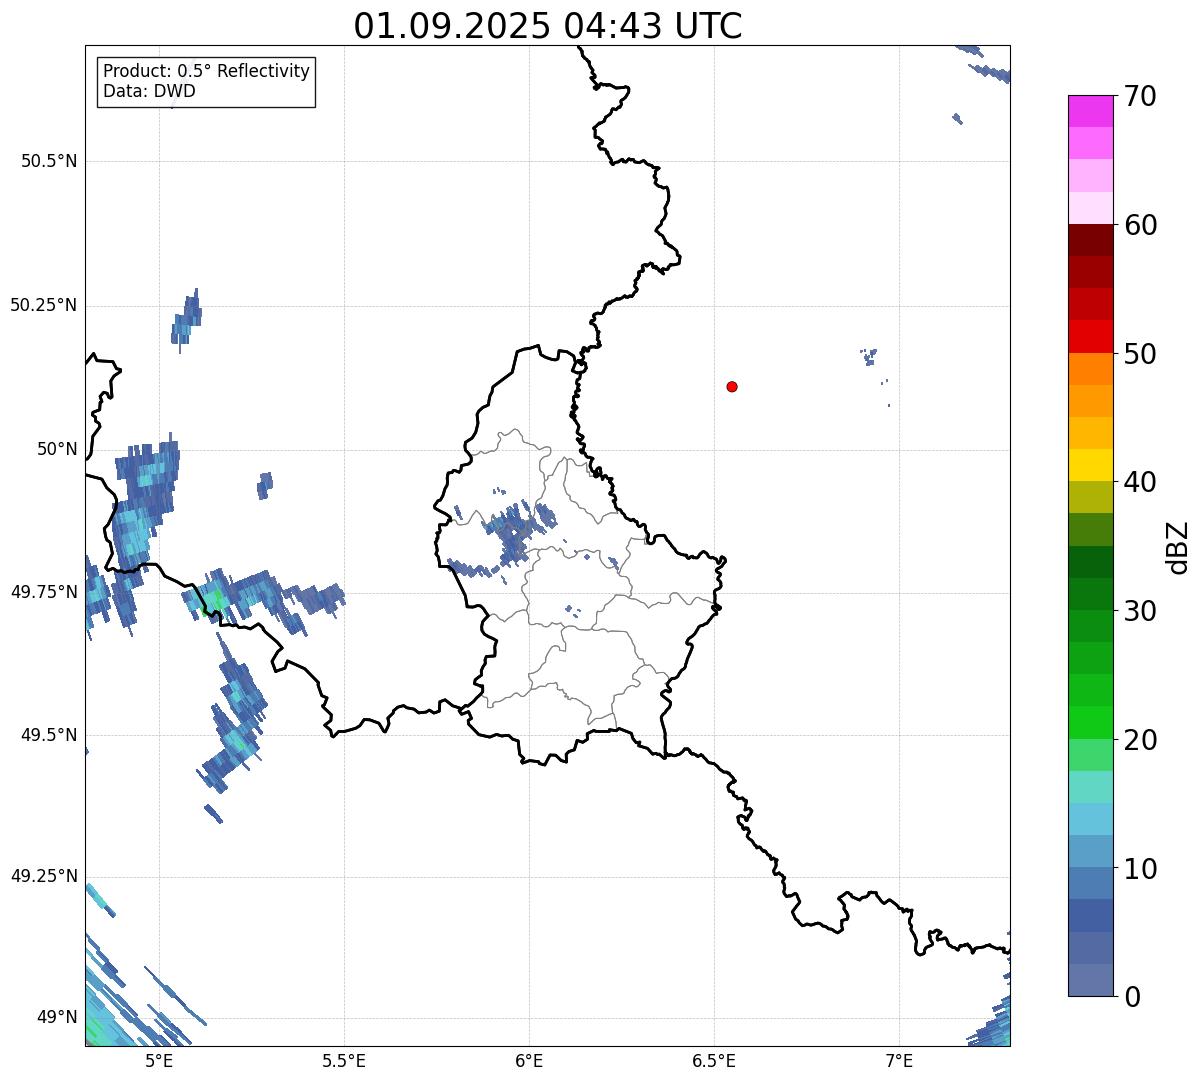Pick the dark maroon colorbar swatch below 60
Screen dimensions: 1202x1081
coord(1090,240)
